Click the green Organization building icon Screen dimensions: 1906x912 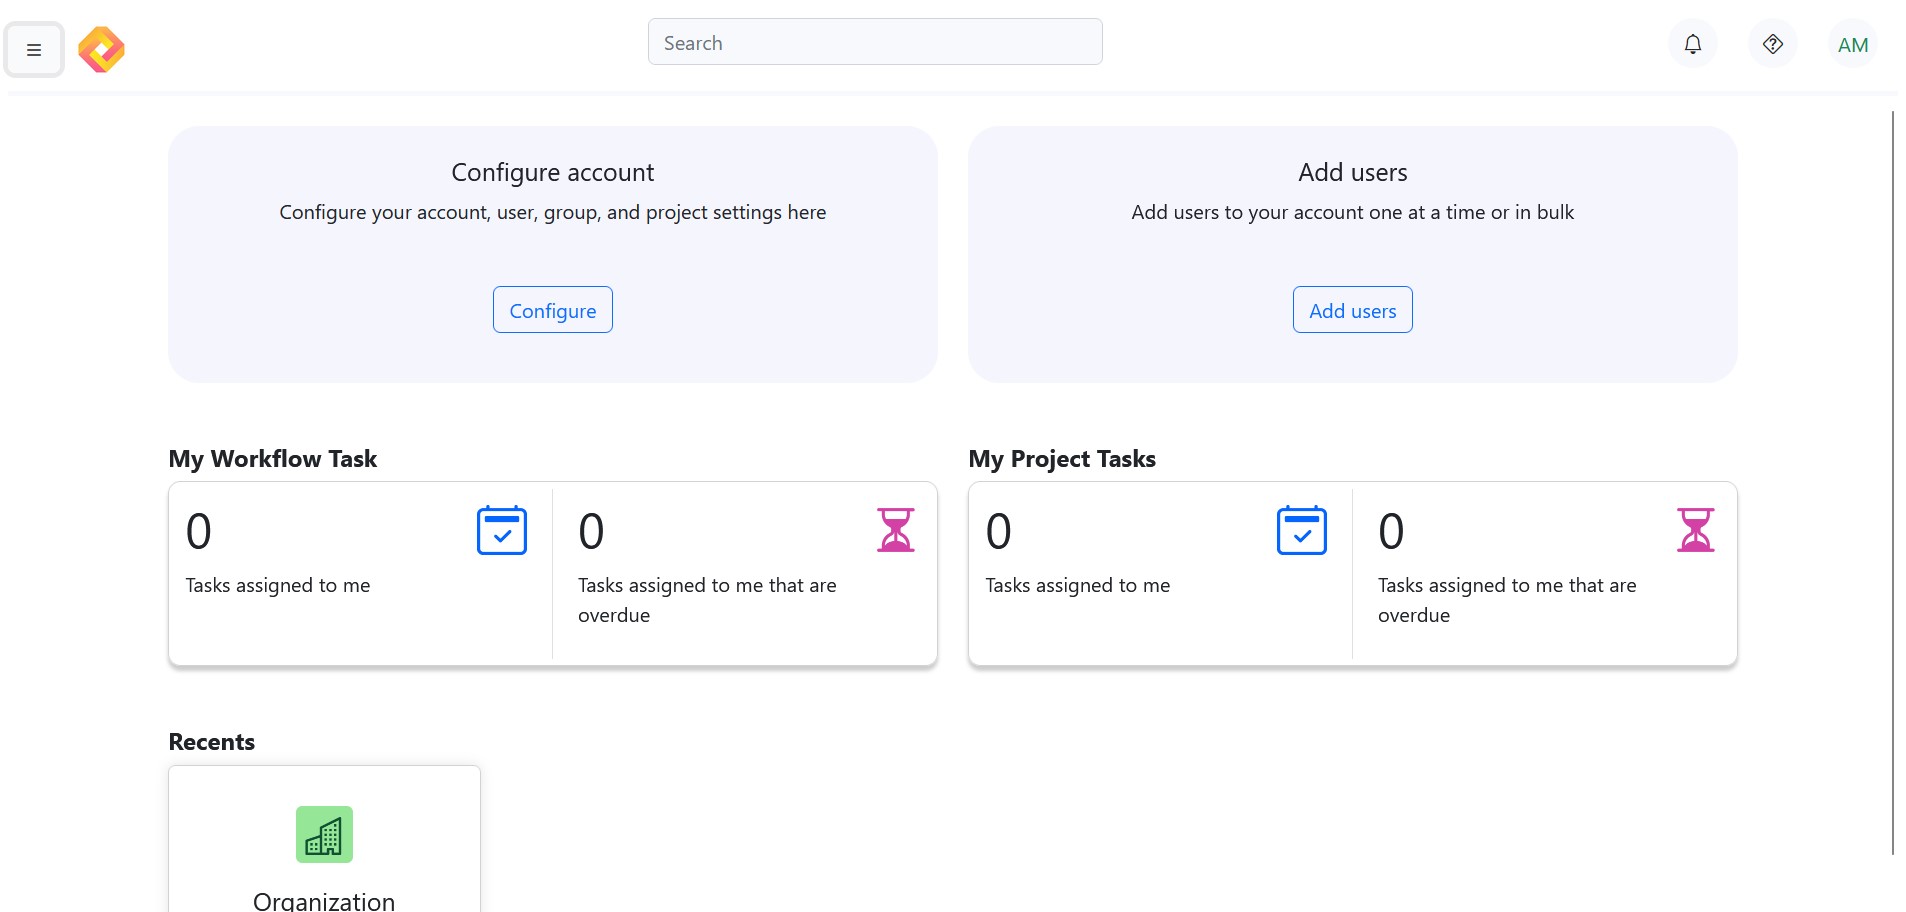(x=324, y=834)
